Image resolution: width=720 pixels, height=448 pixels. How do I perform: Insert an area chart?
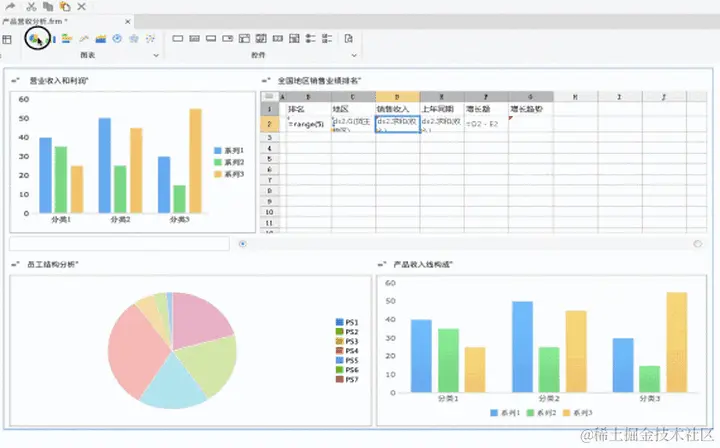(x=101, y=39)
